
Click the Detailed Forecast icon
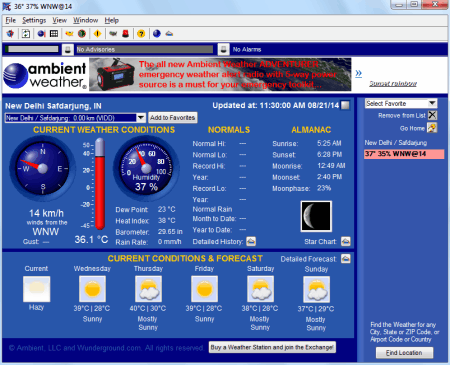(x=346, y=259)
